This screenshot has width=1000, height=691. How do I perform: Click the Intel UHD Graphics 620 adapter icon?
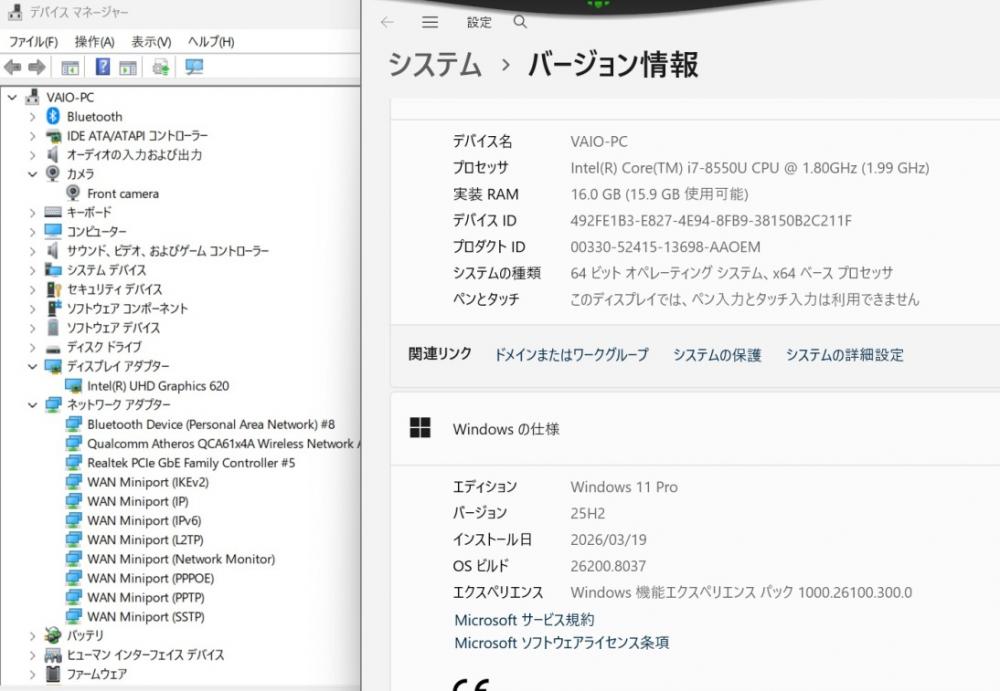[73, 385]
